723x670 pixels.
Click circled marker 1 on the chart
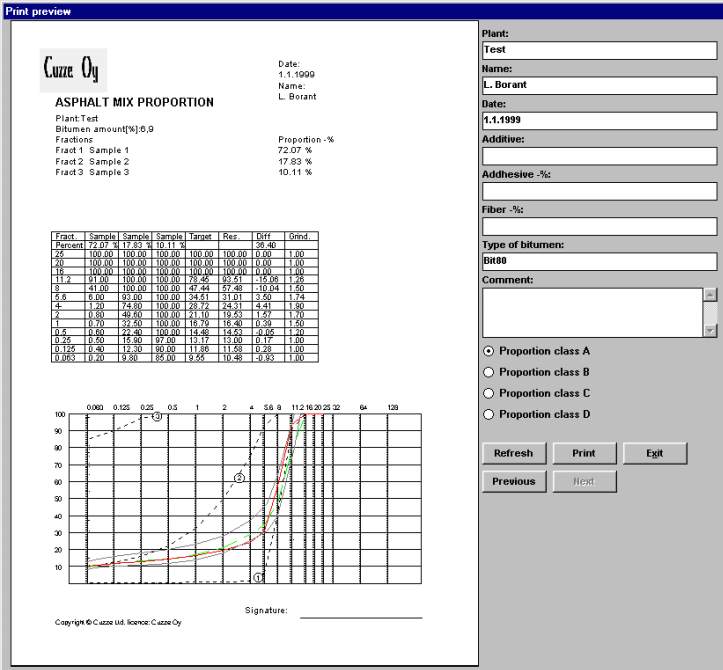click(x=259, y=577)
